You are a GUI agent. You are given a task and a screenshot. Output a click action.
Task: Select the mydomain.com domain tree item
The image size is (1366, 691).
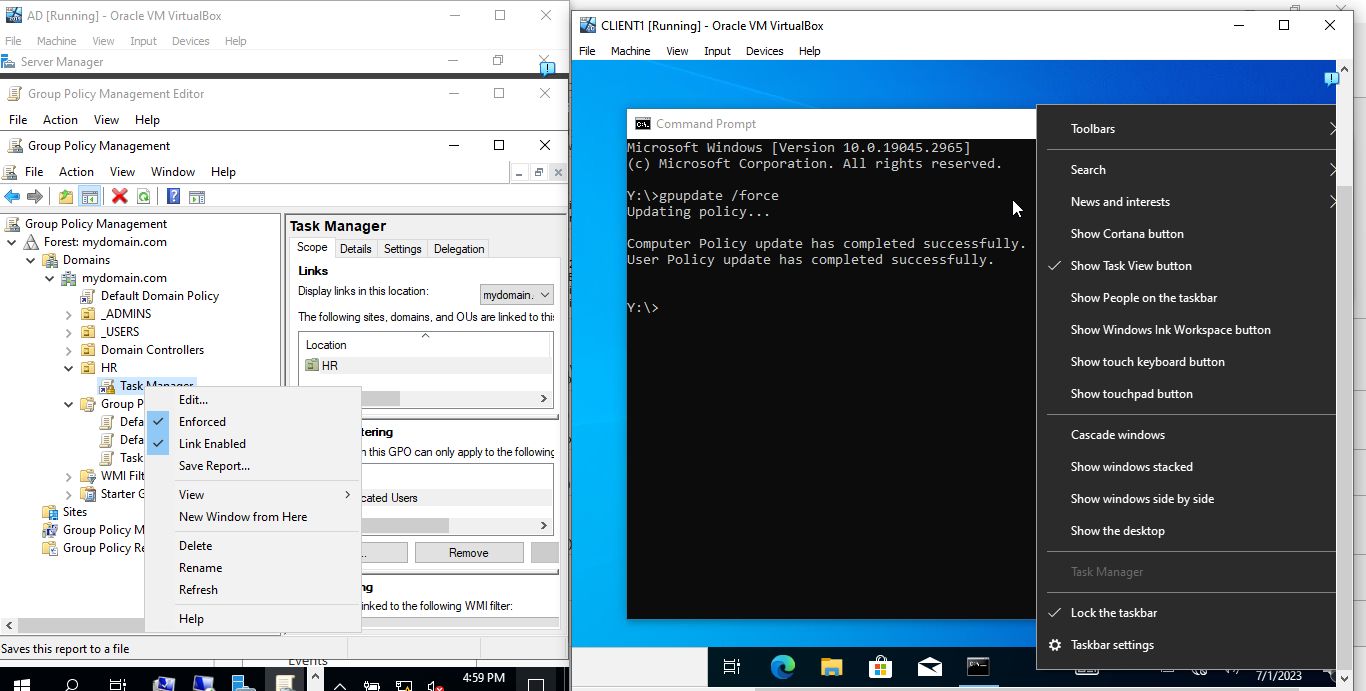124,278
